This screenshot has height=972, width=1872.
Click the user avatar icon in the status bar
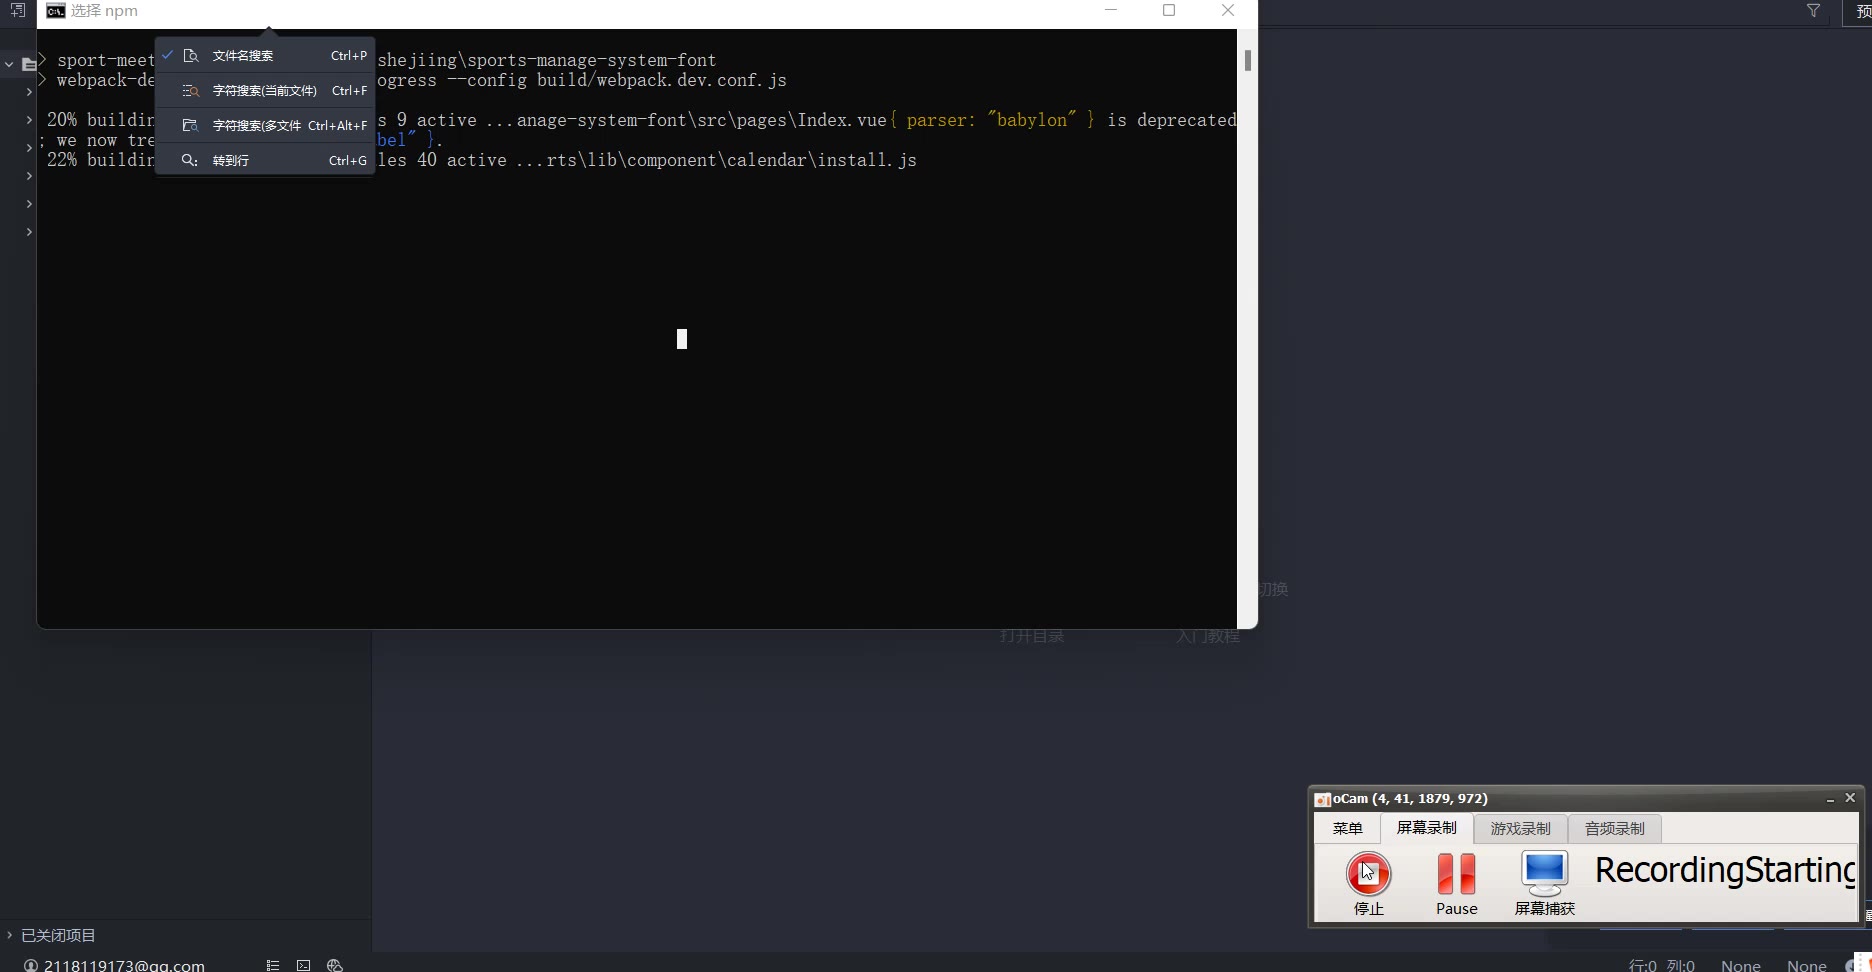point(31,966)
